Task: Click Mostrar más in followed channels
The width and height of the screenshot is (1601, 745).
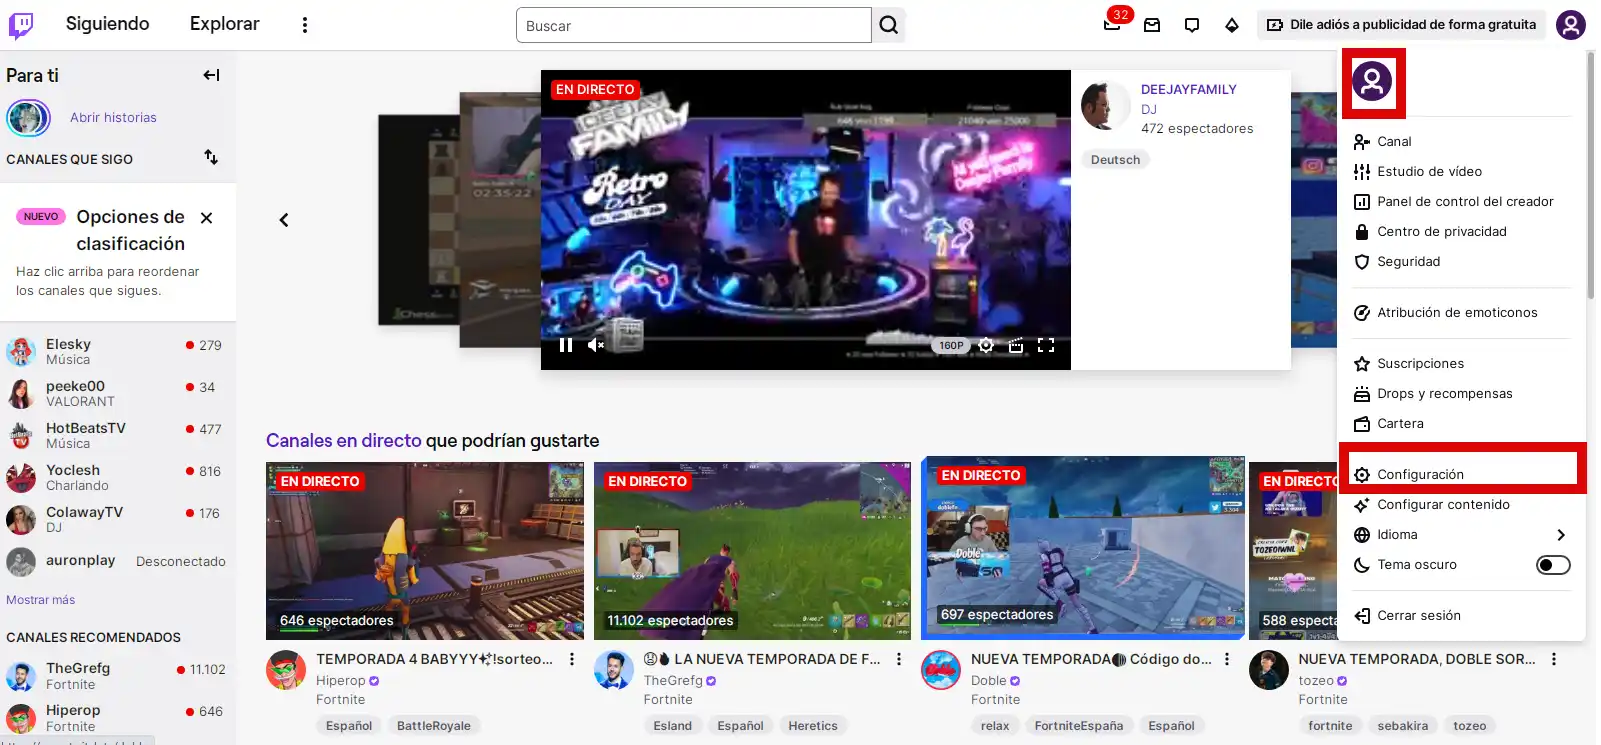Action: click(x=41, y=600)
